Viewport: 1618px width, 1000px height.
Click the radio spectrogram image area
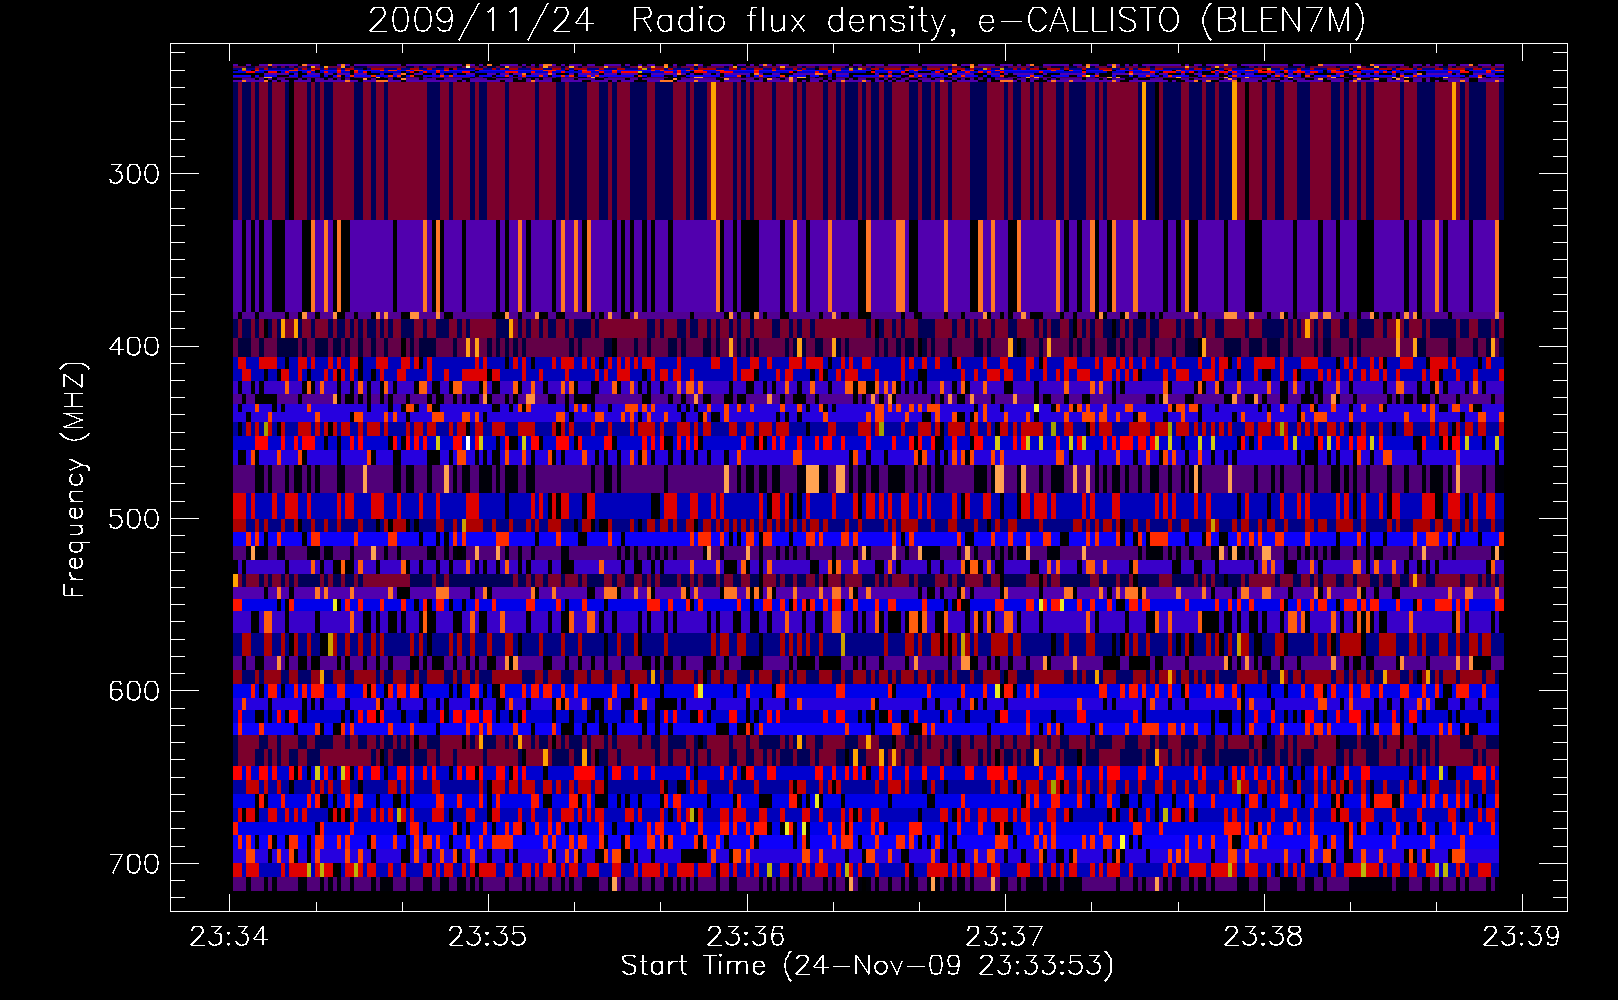(868, 477)
